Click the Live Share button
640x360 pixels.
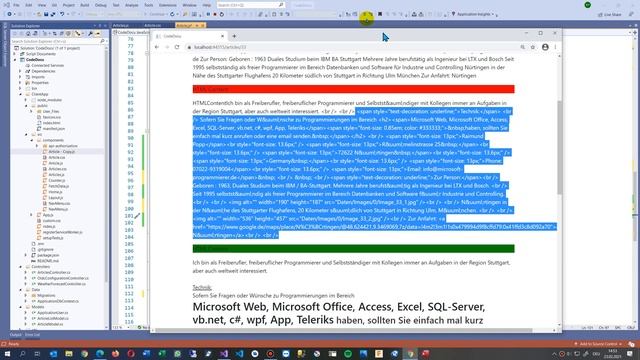point(609,14)
